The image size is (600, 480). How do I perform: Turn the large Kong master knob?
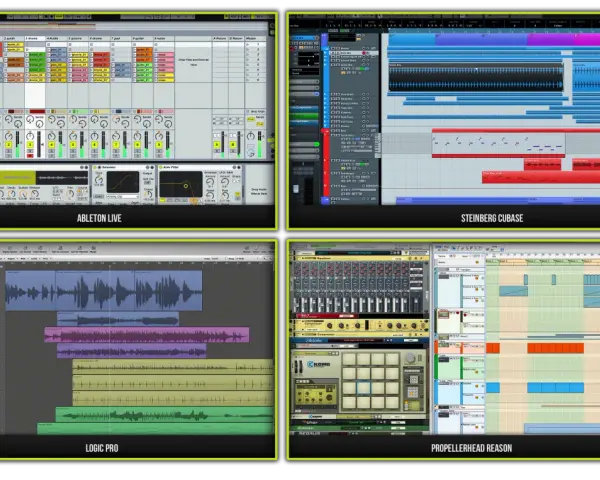click(410, 359)
